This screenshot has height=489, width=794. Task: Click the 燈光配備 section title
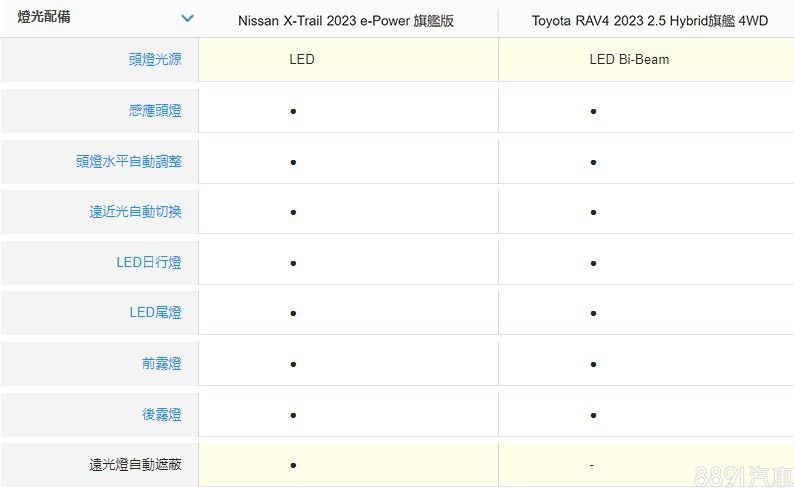pos(44,17)
